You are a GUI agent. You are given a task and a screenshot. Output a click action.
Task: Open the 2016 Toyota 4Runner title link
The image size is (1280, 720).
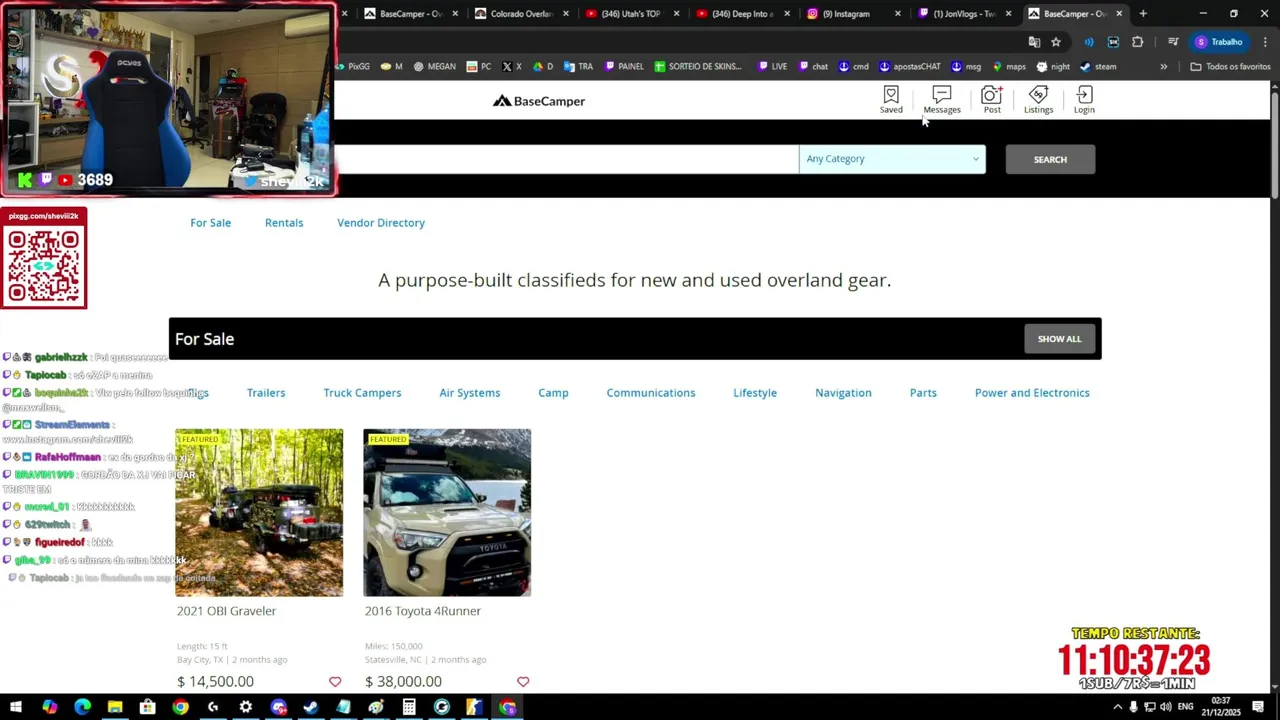coord(423,611)
